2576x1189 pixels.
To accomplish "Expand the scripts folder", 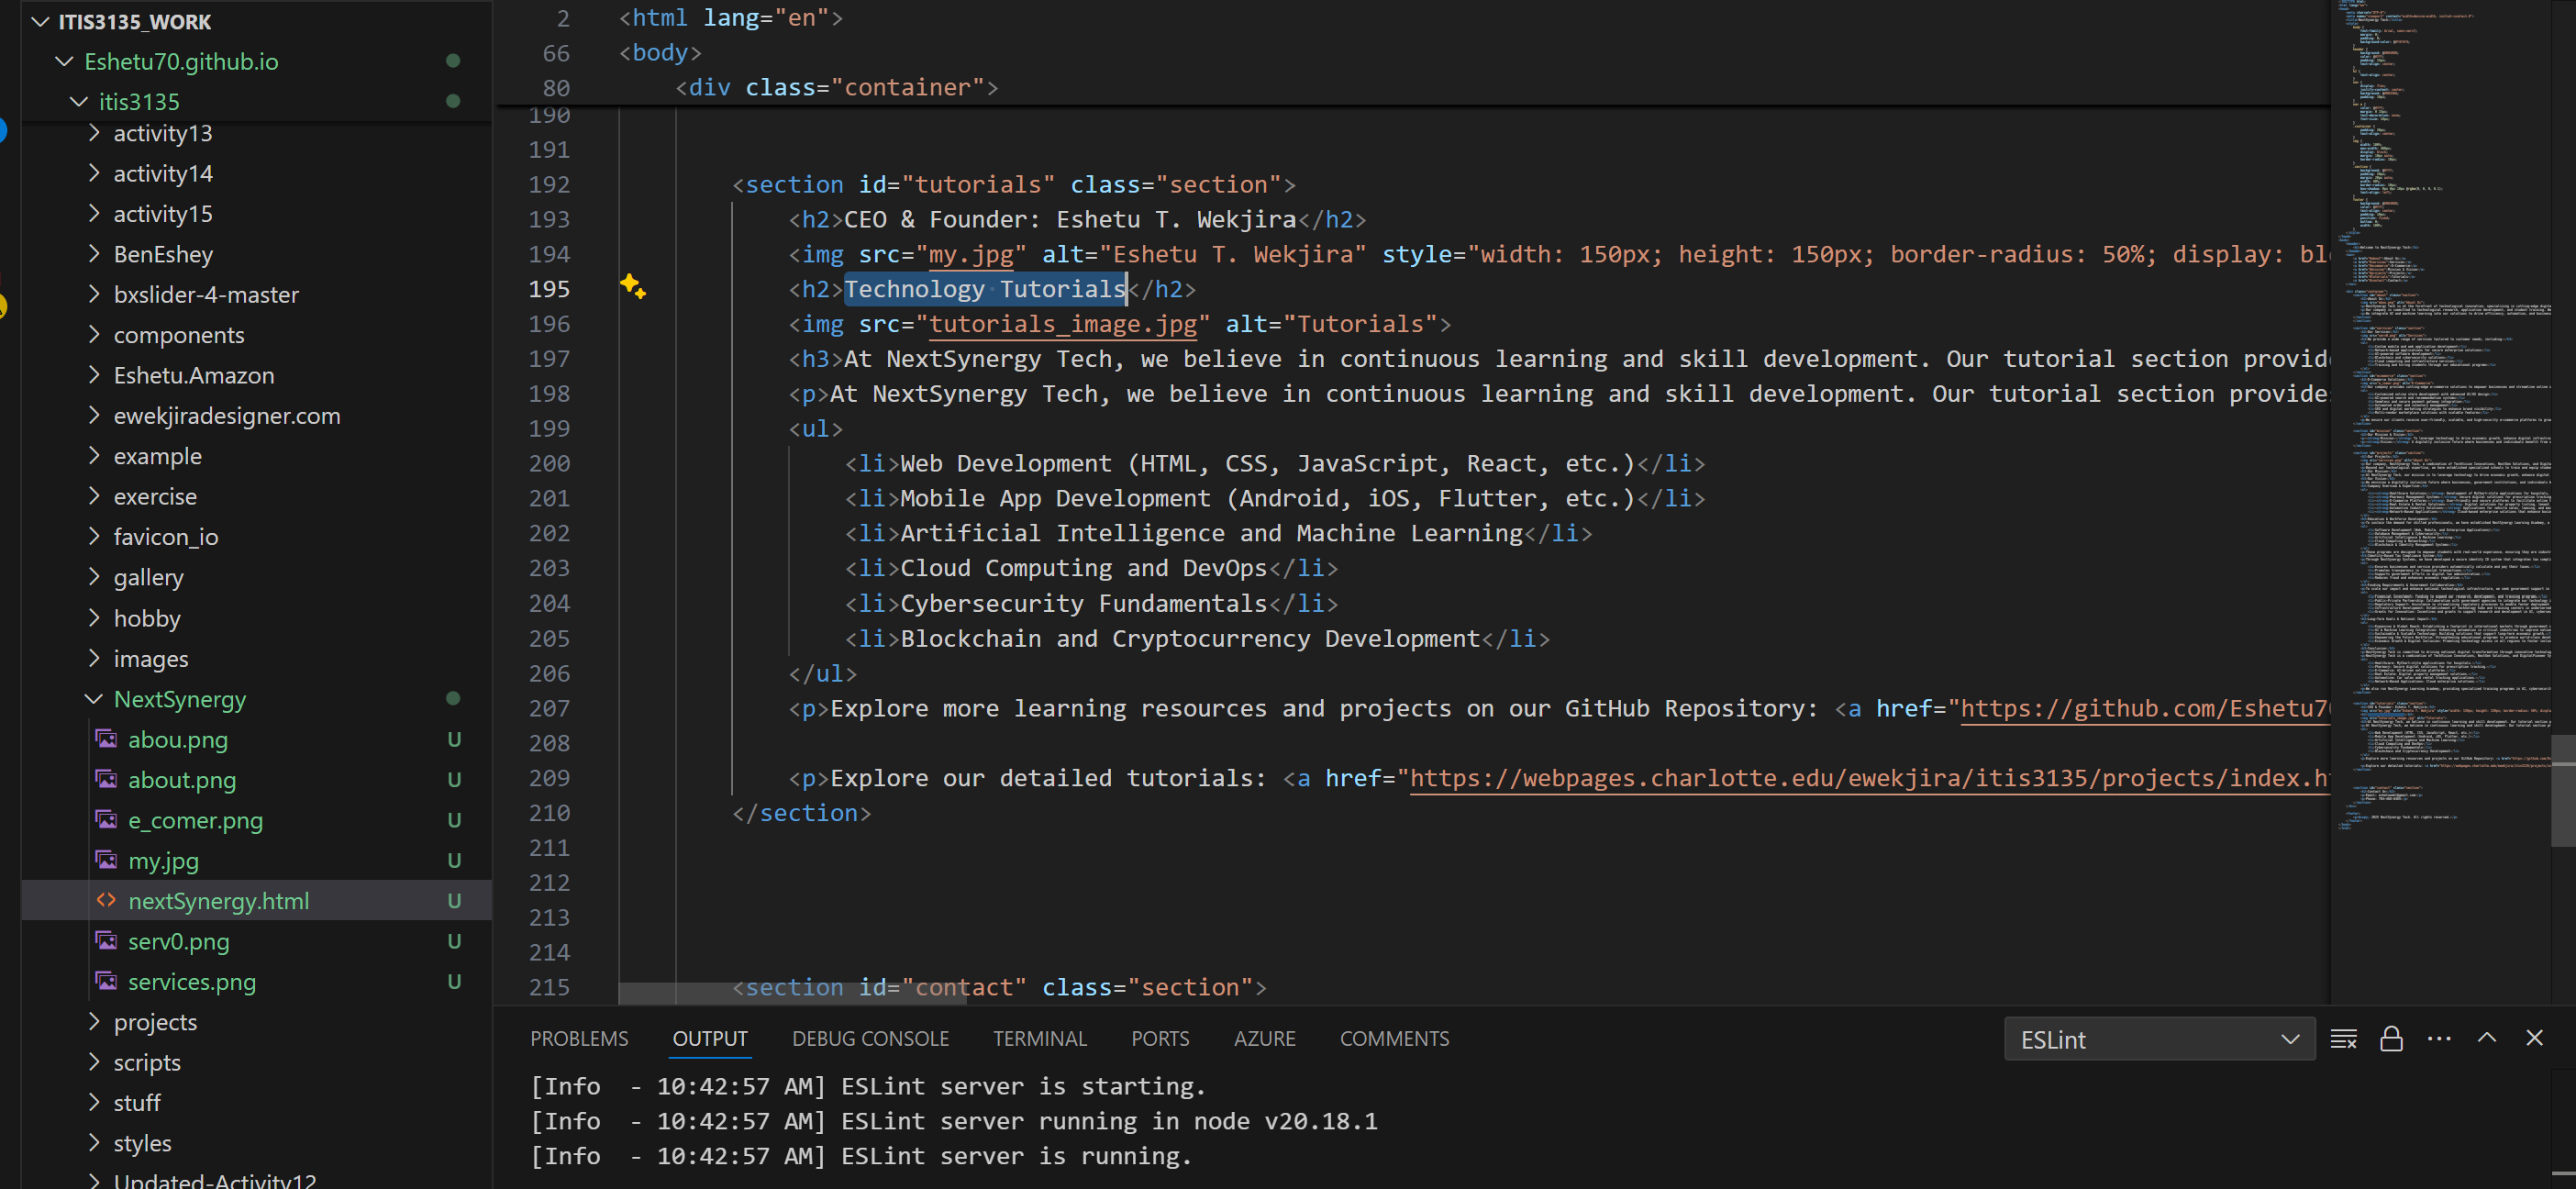I will pos(257,1062).
